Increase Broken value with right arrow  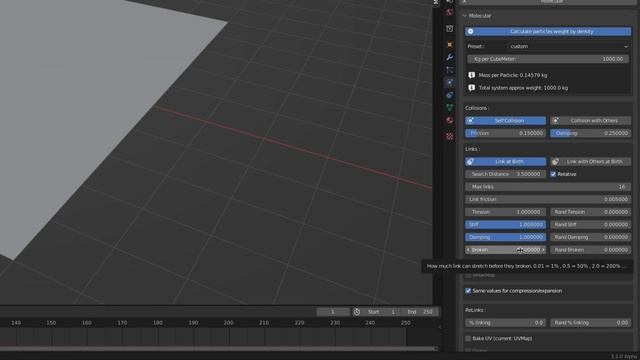click(x=543, y=250)
